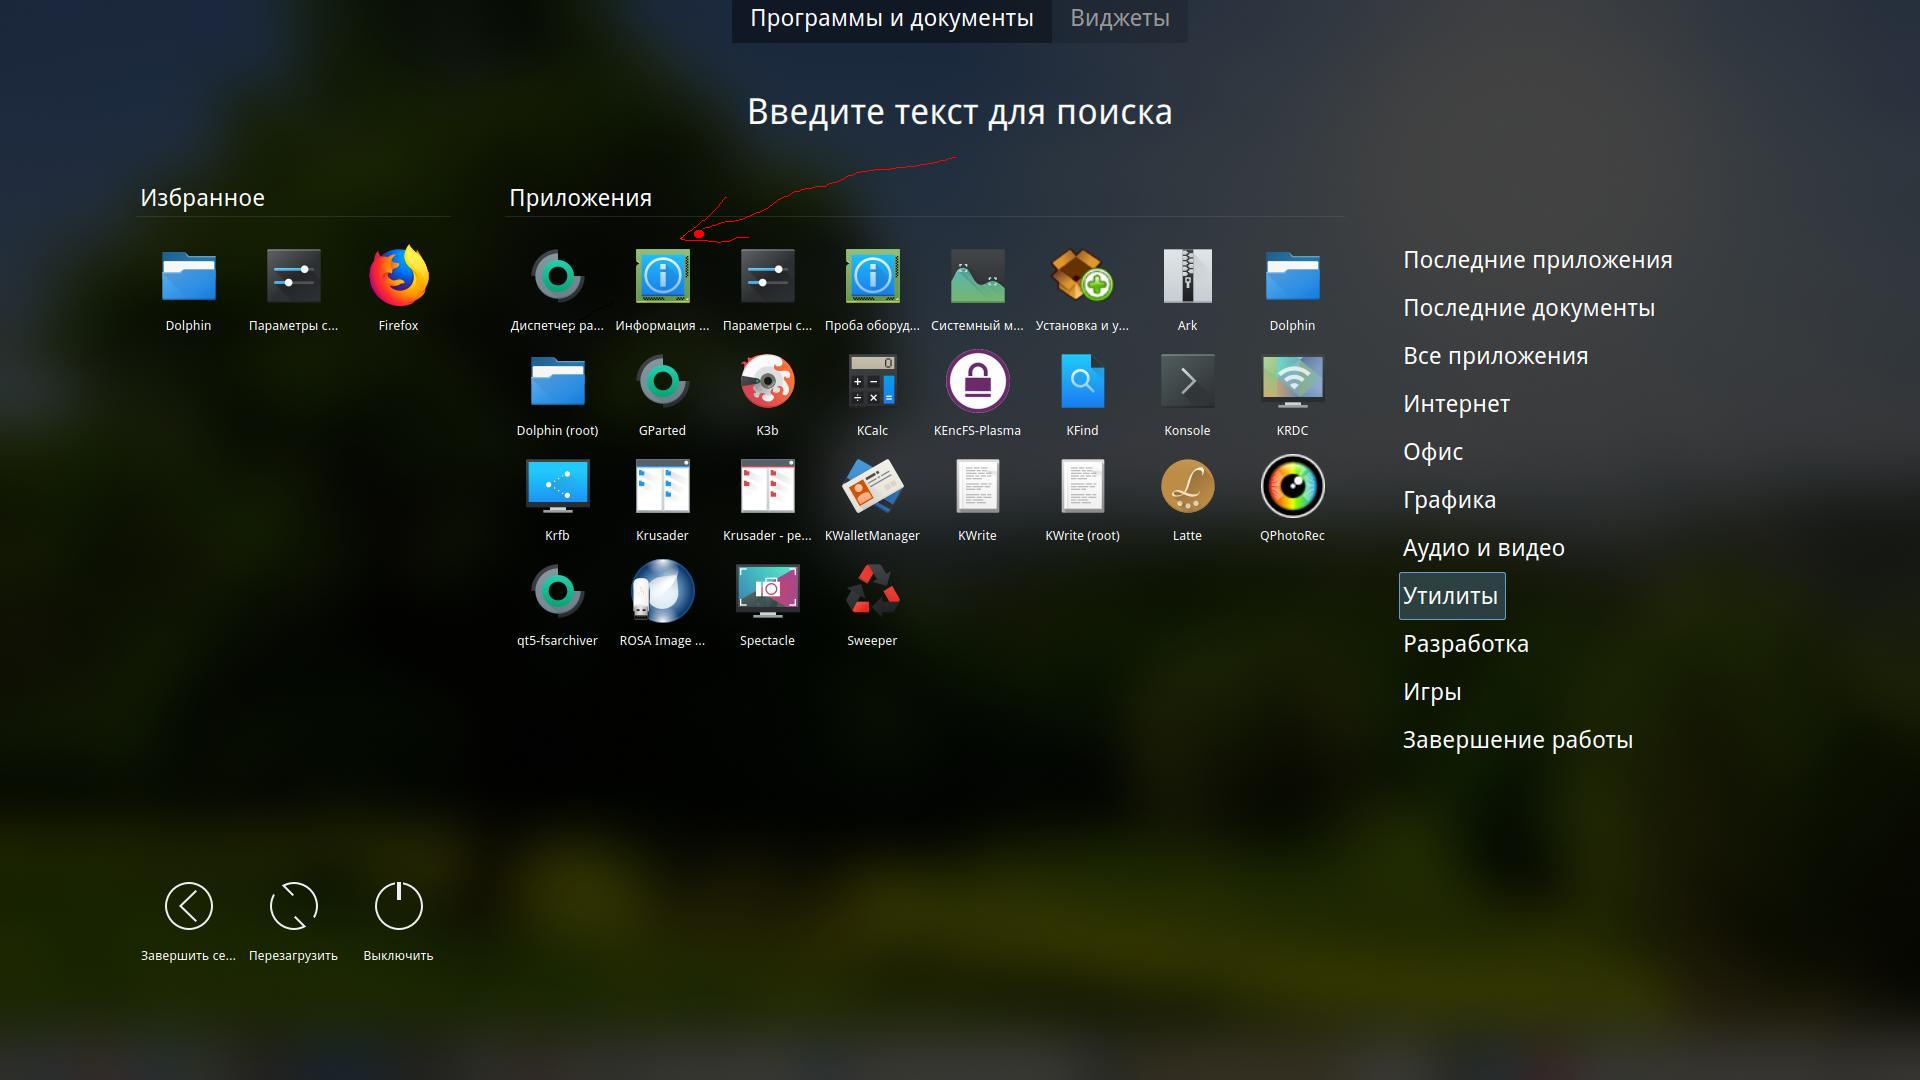The image size is (1920, 1080).
Task: Launch the Spectacle screenshot tool
Action: (x=767, y=593)
